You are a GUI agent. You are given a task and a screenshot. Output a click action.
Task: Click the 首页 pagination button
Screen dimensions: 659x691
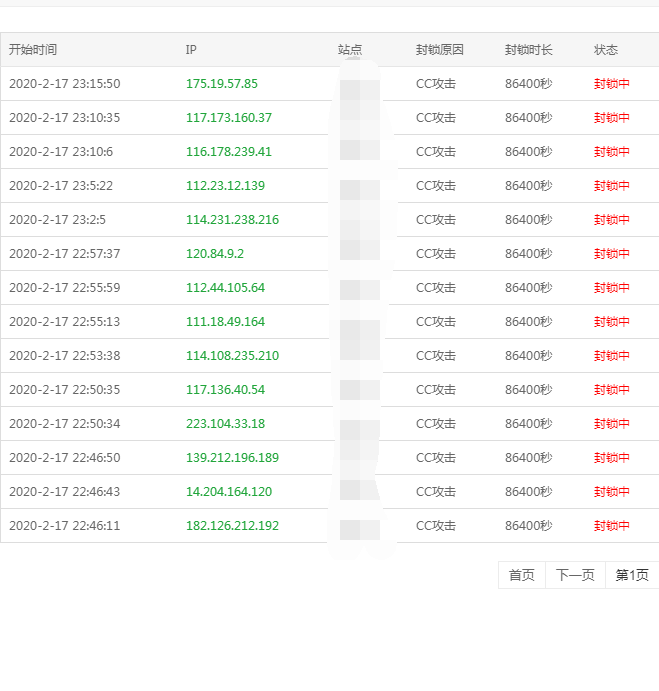(521, 575)
